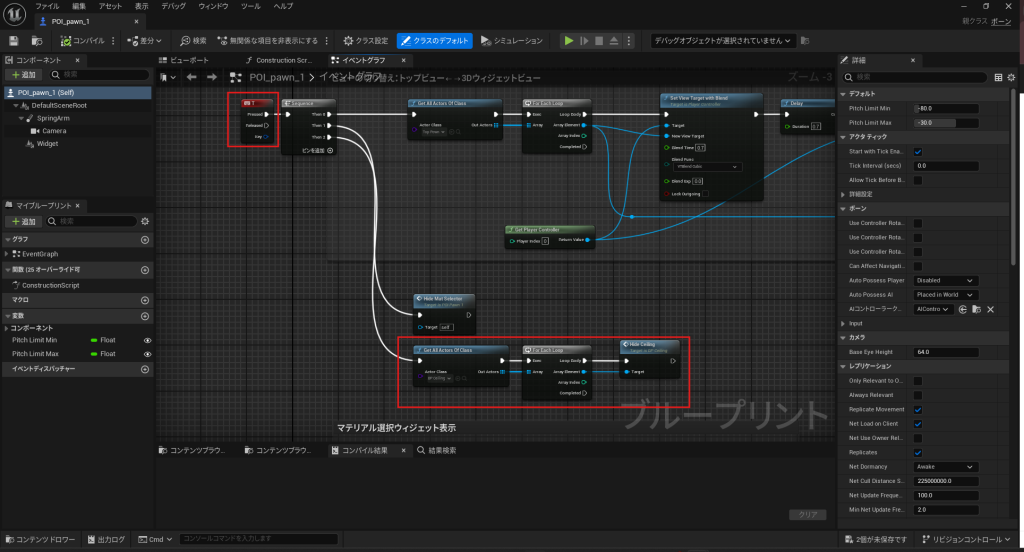Screen dimensions: 1024x552
Task: Open Class Settings (クラス設定)
Action: click(365, 41)
